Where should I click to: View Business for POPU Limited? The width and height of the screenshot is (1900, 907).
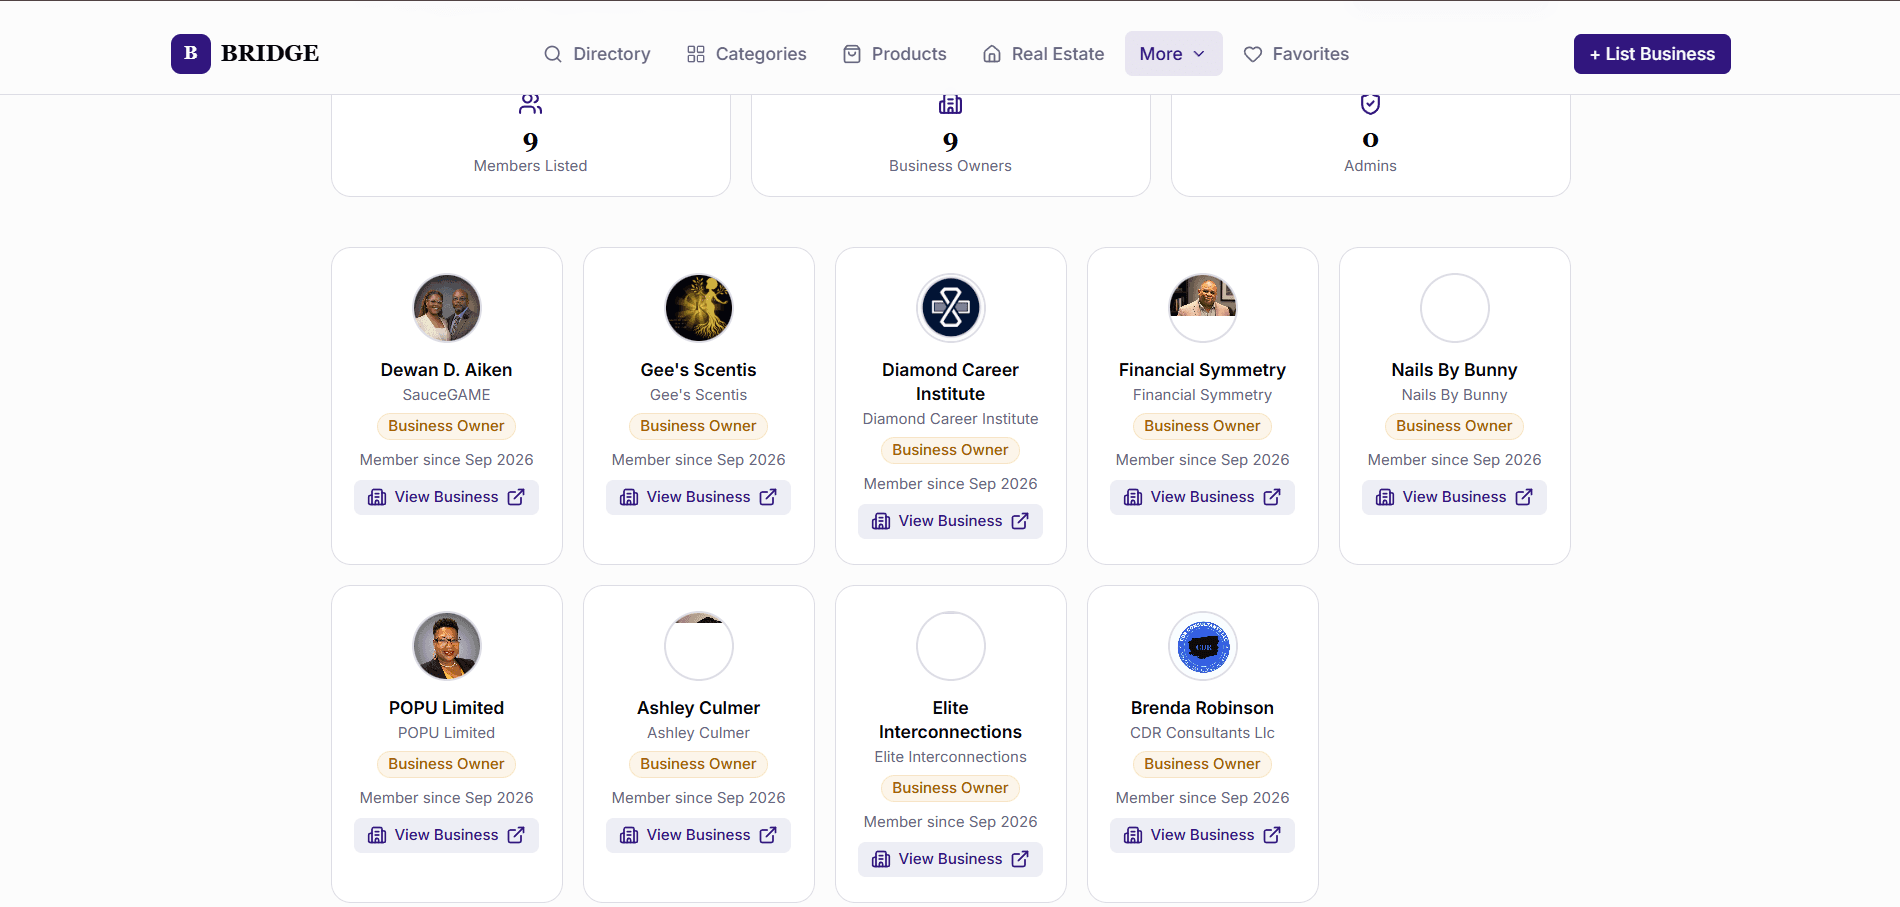point(446,835)
